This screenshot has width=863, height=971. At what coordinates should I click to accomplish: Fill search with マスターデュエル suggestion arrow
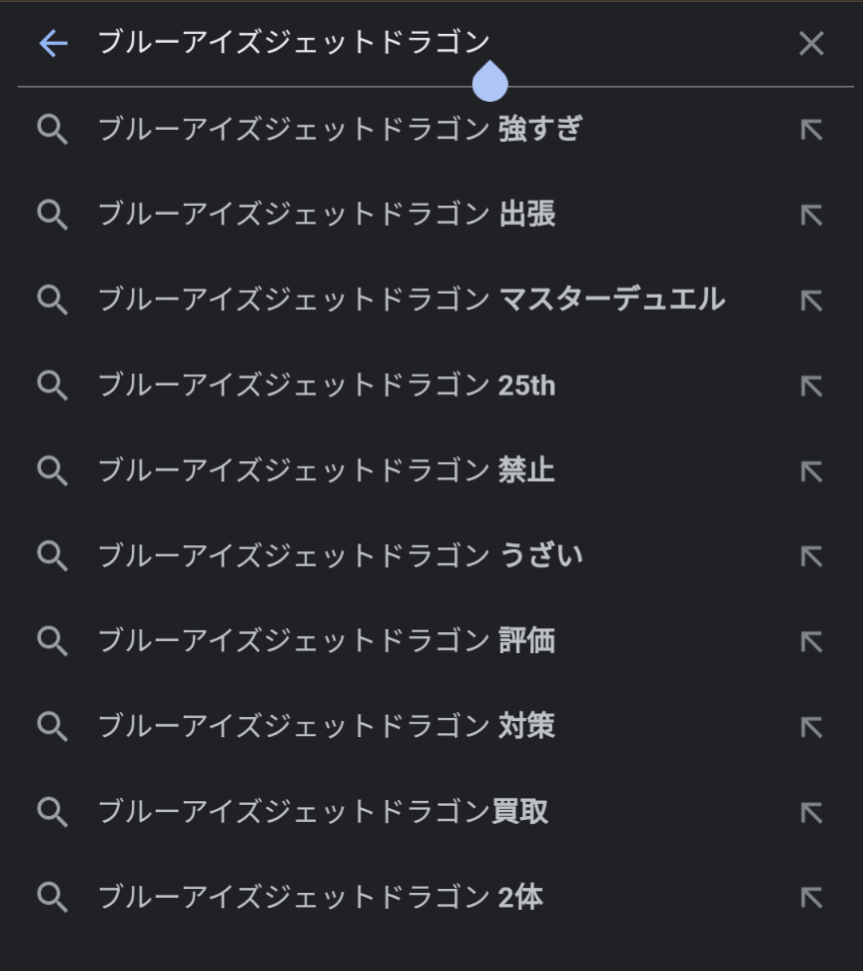[x=811, y=300]
